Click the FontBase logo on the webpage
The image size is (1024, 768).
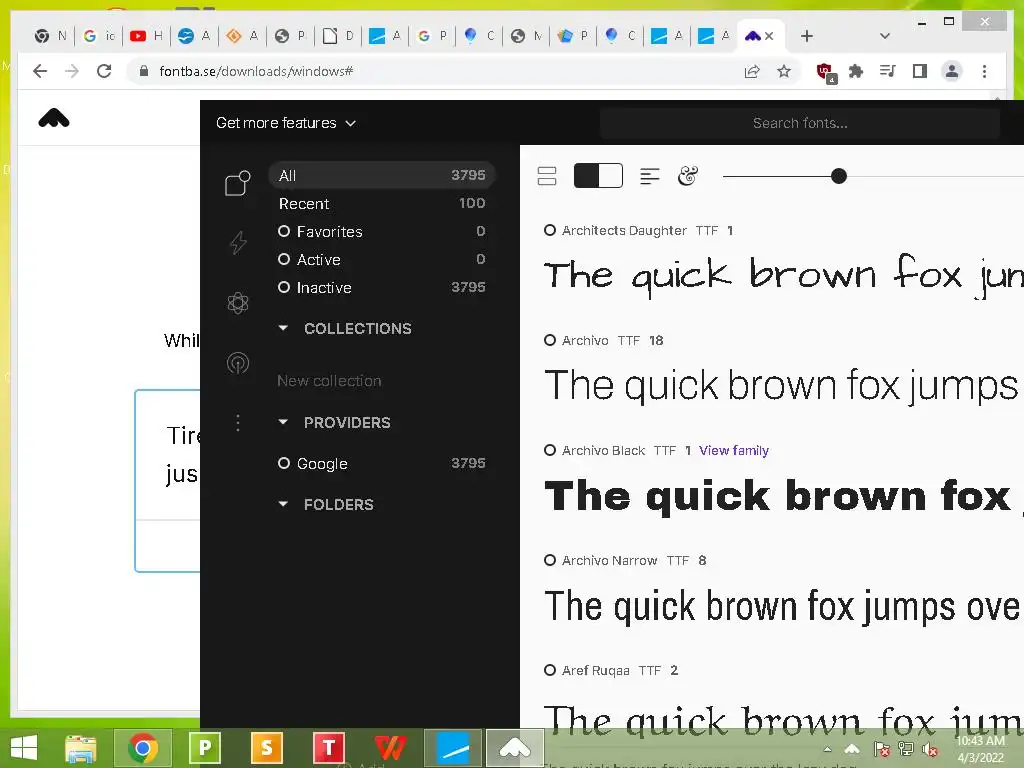click(x=54, y=119)
